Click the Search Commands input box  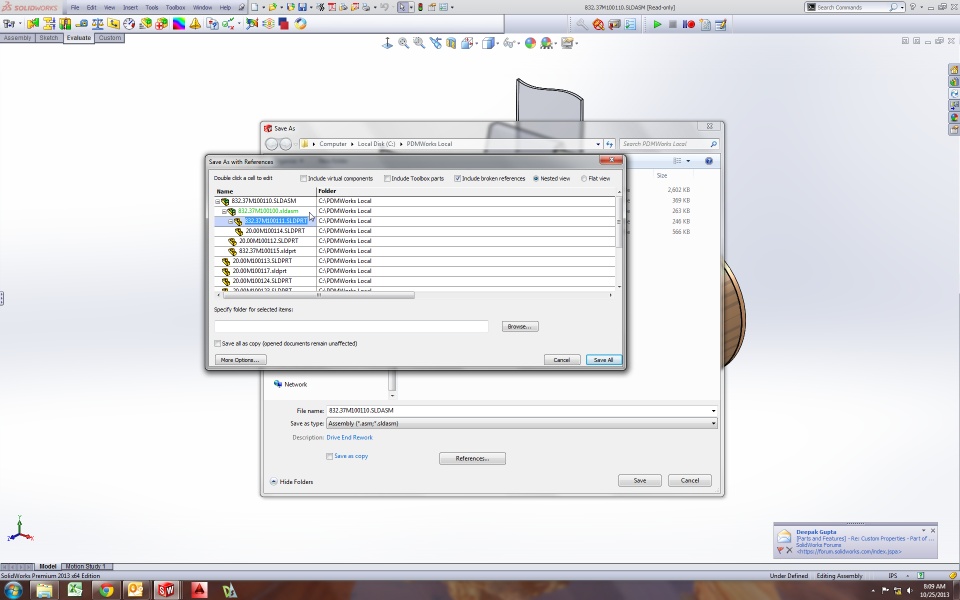coord(852,7)
